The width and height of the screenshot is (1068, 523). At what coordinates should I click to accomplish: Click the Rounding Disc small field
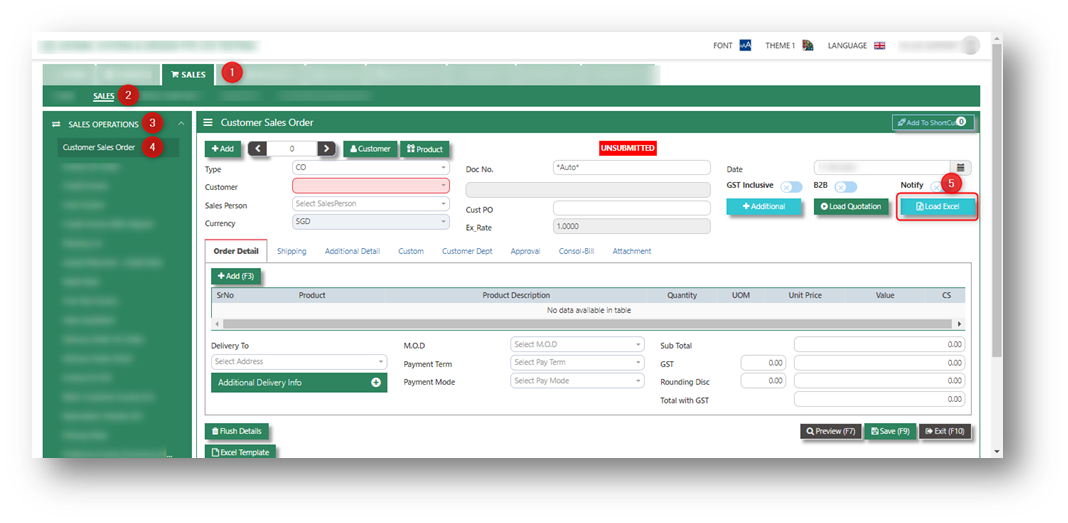[763, 381]
